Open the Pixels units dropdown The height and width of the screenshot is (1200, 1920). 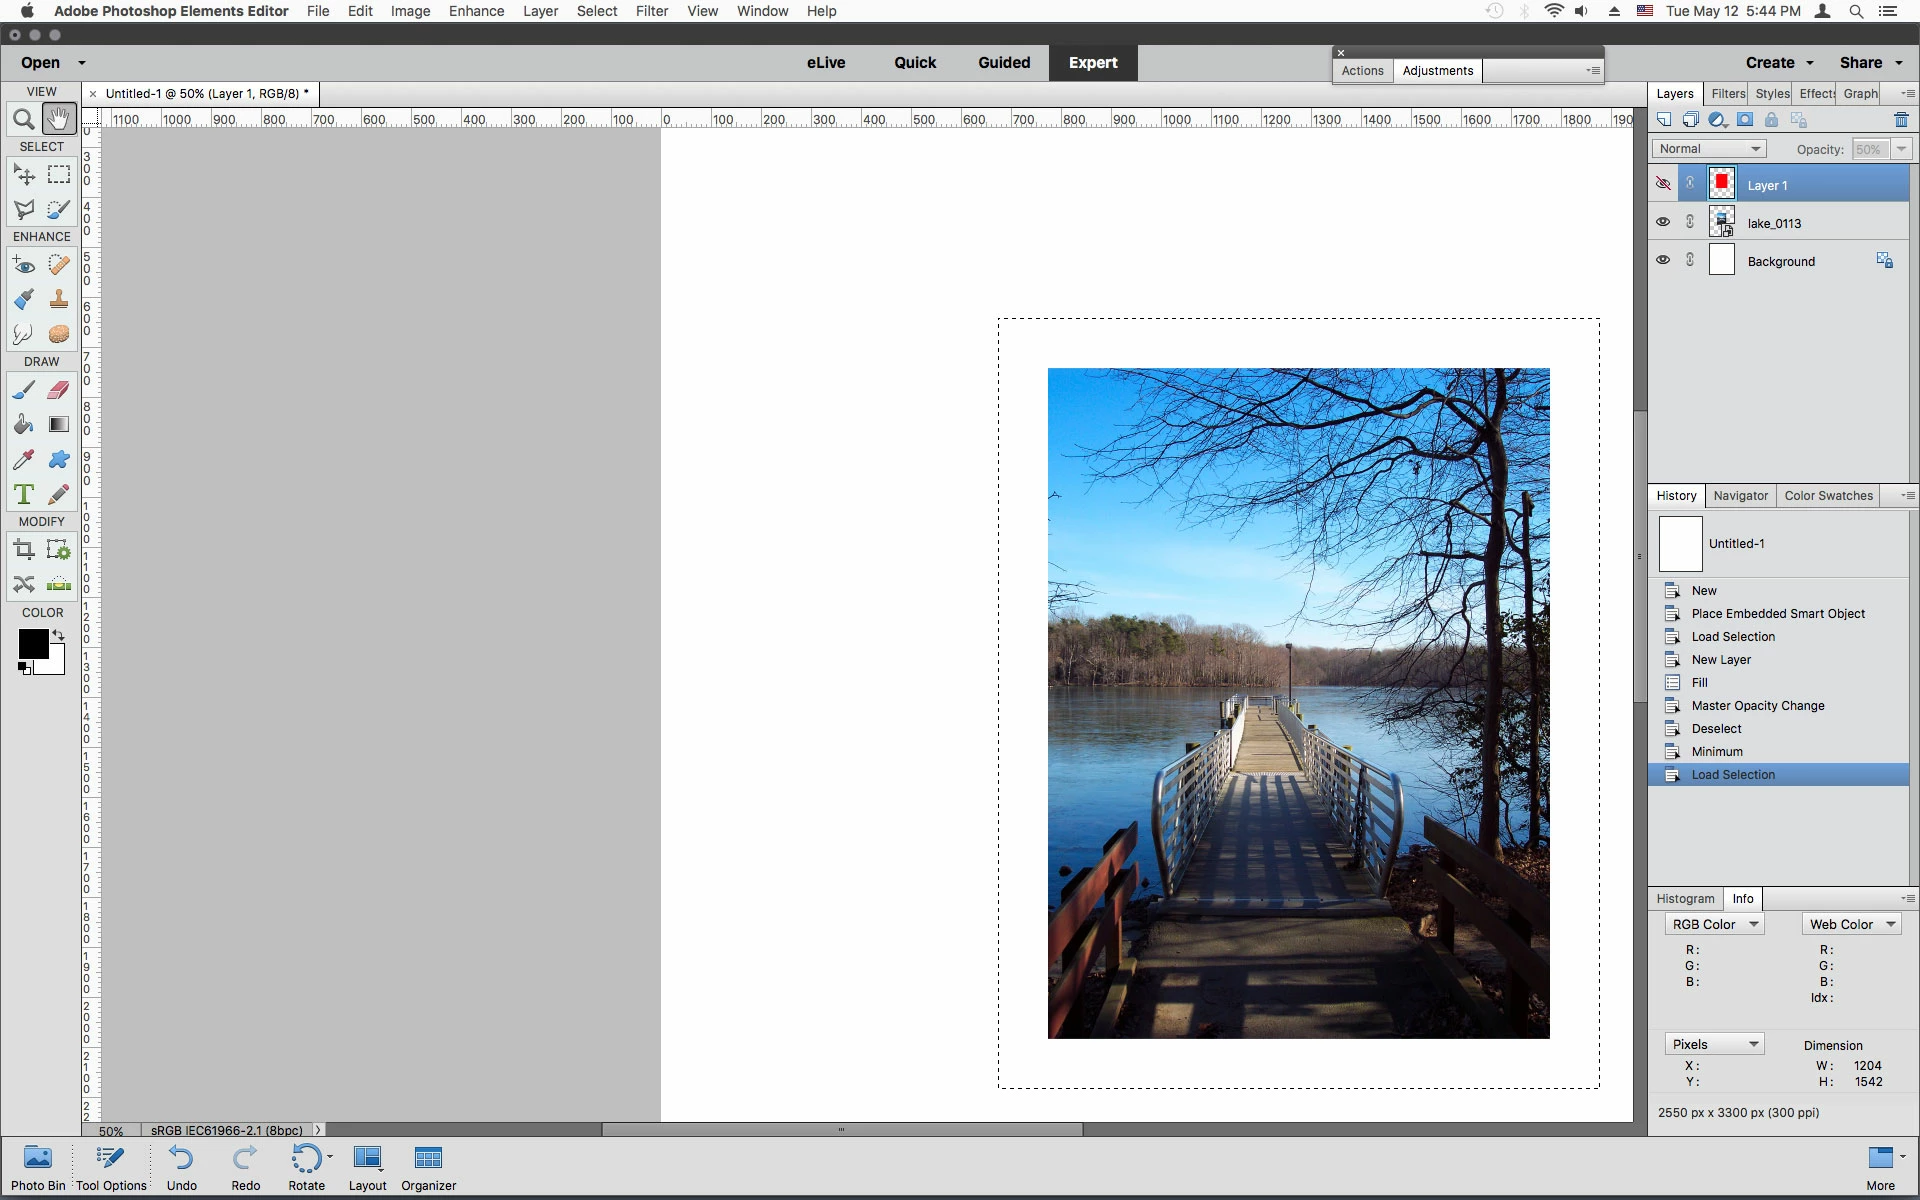tap(1714, 1044)
